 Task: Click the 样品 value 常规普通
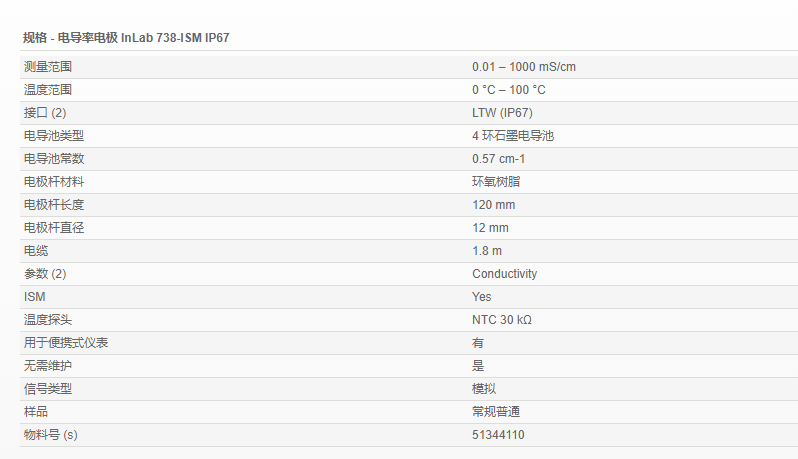[x=496, y=412]
